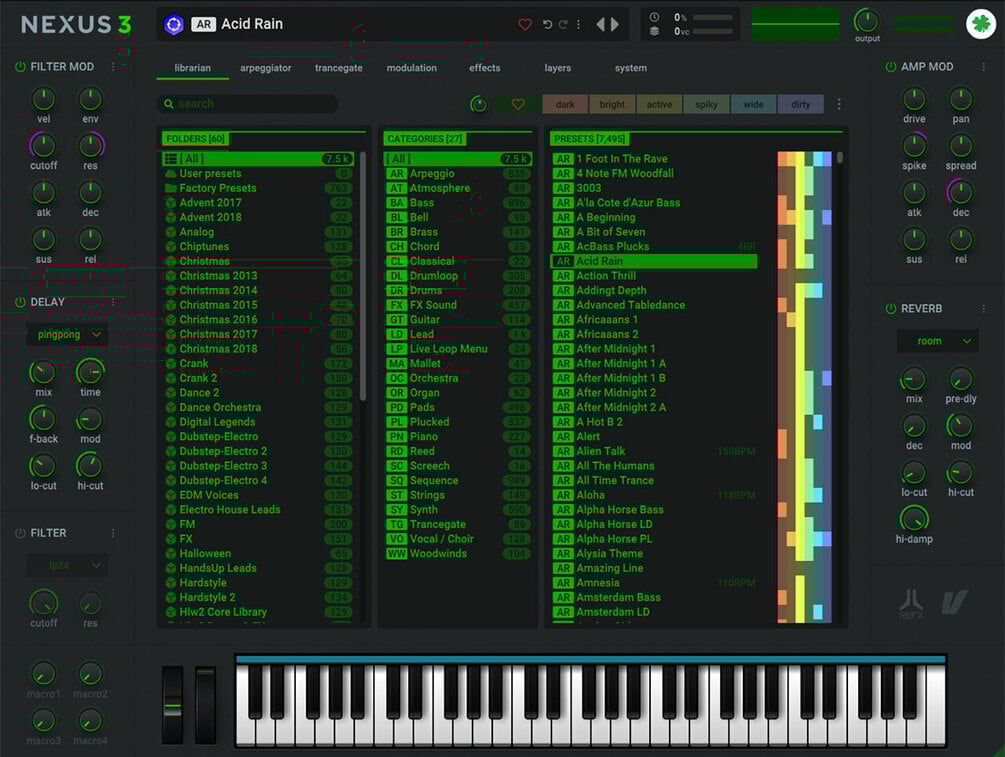This screenshot has width=1005, height=757.
Task: Click the blue preset logo icon beside AR
Action: [174, 24]
